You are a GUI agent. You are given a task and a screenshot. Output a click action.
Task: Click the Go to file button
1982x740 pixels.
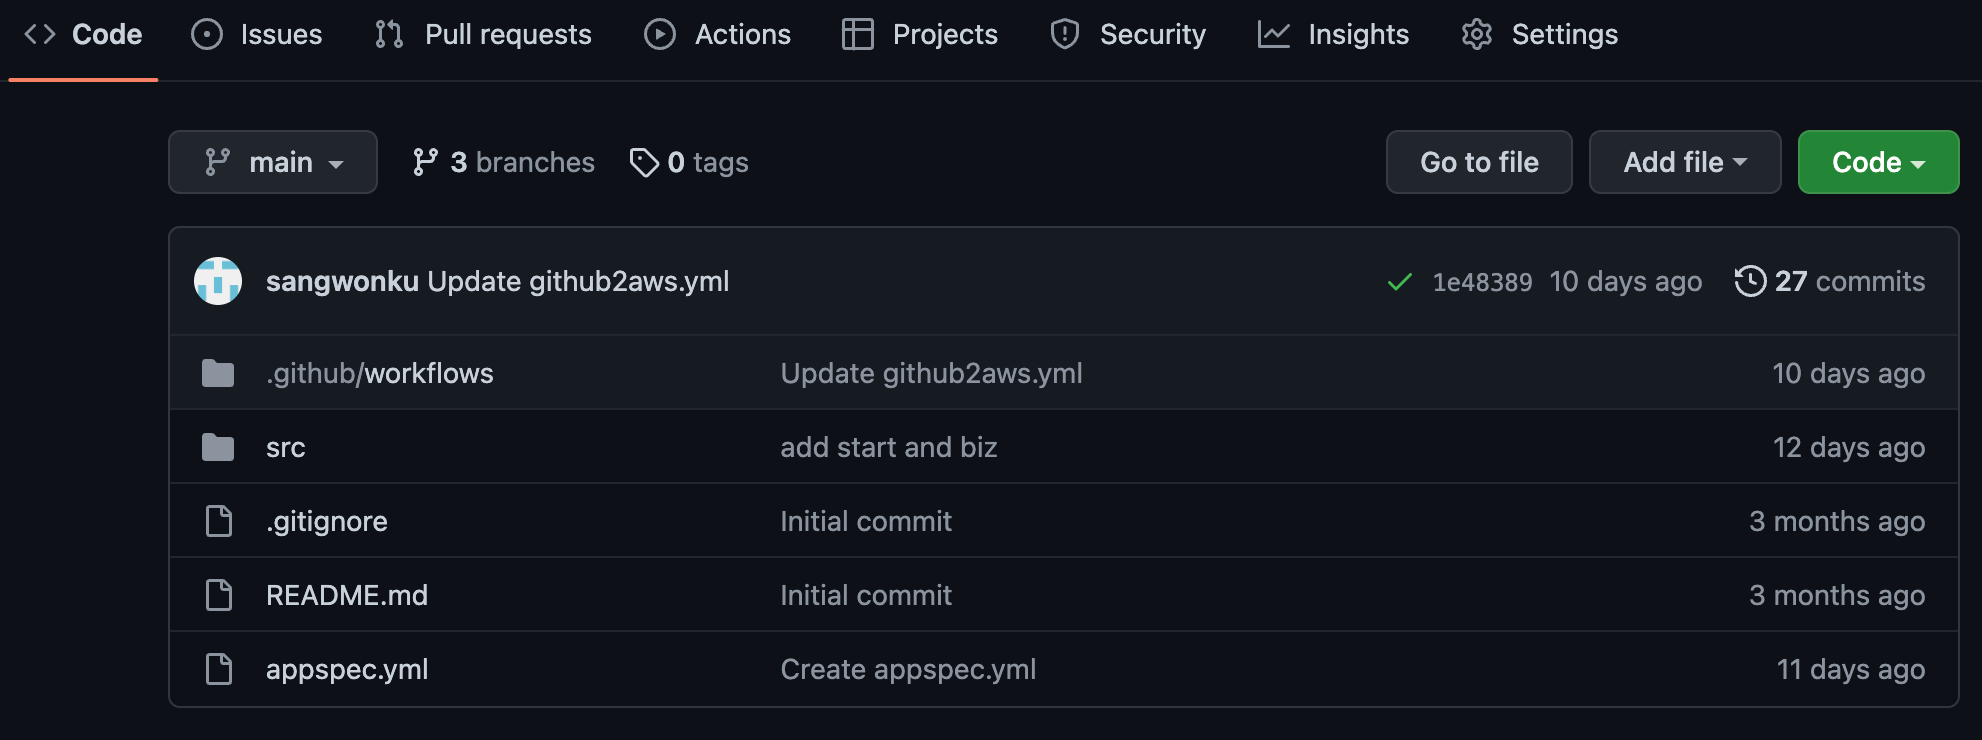pyautogui.click(x=1479, y=161)
